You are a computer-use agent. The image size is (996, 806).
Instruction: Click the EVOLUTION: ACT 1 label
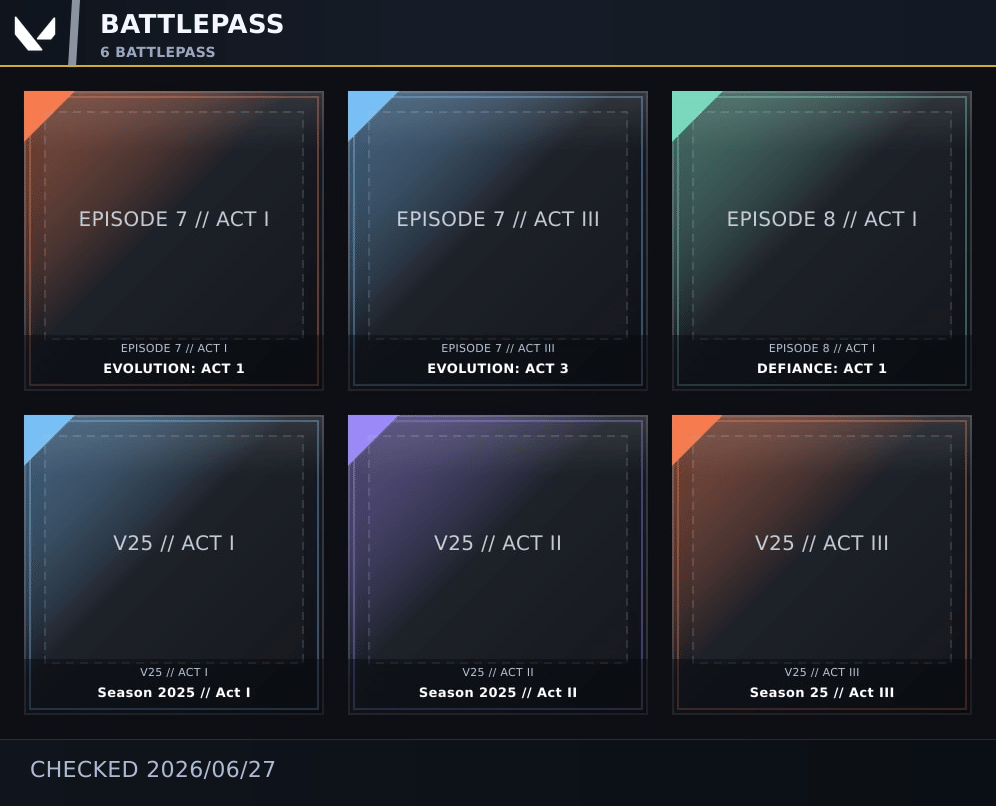pyautogui.click(x=174, y=368)
